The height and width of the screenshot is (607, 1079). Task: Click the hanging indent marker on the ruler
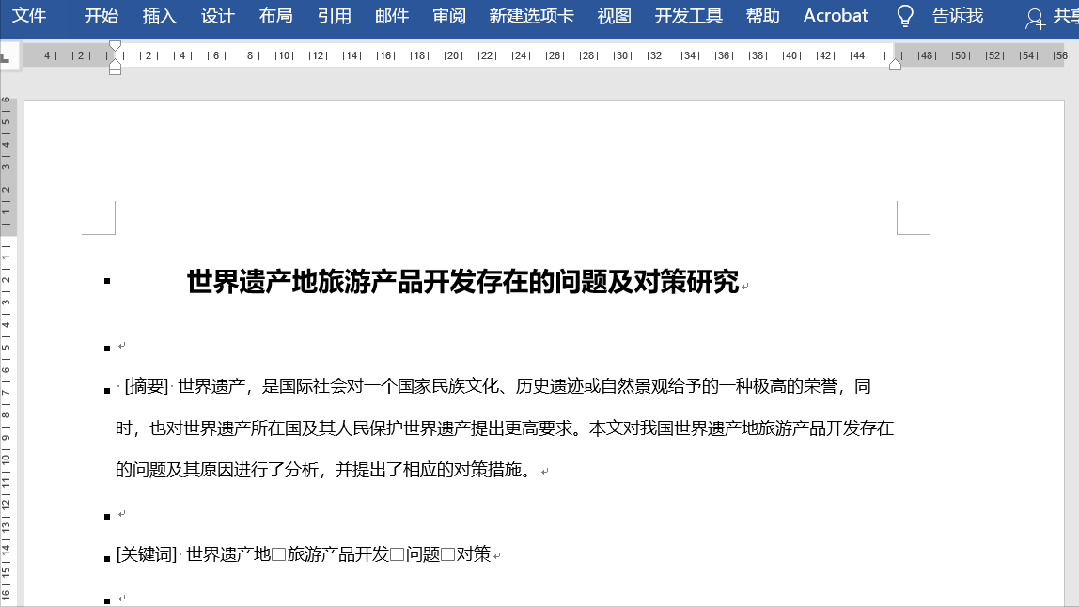115,64
